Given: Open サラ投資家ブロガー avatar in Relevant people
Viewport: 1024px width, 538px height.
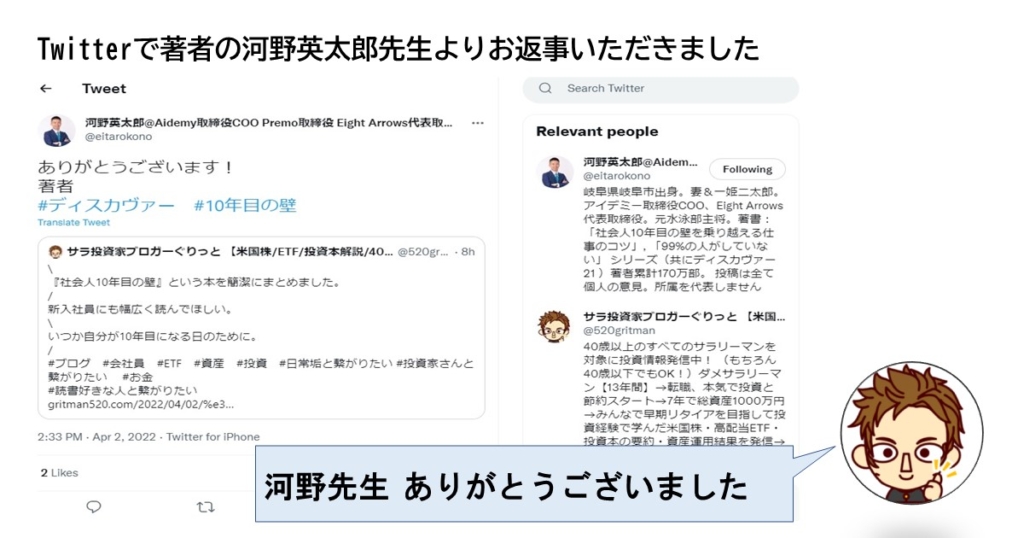Looking at the screenshot, I should coord(554,326).
